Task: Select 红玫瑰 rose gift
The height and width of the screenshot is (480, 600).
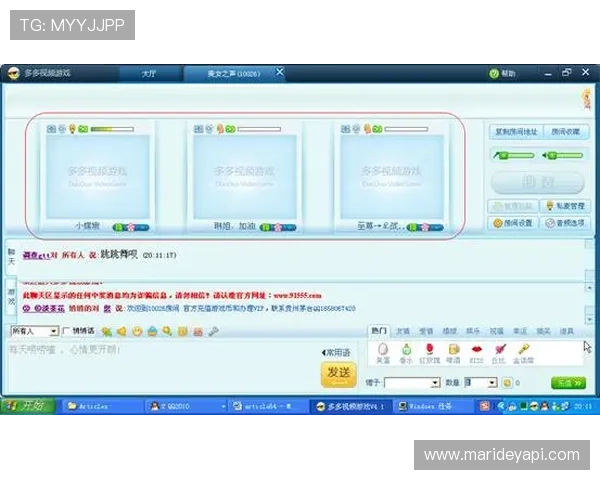Action: coord(429,353)
